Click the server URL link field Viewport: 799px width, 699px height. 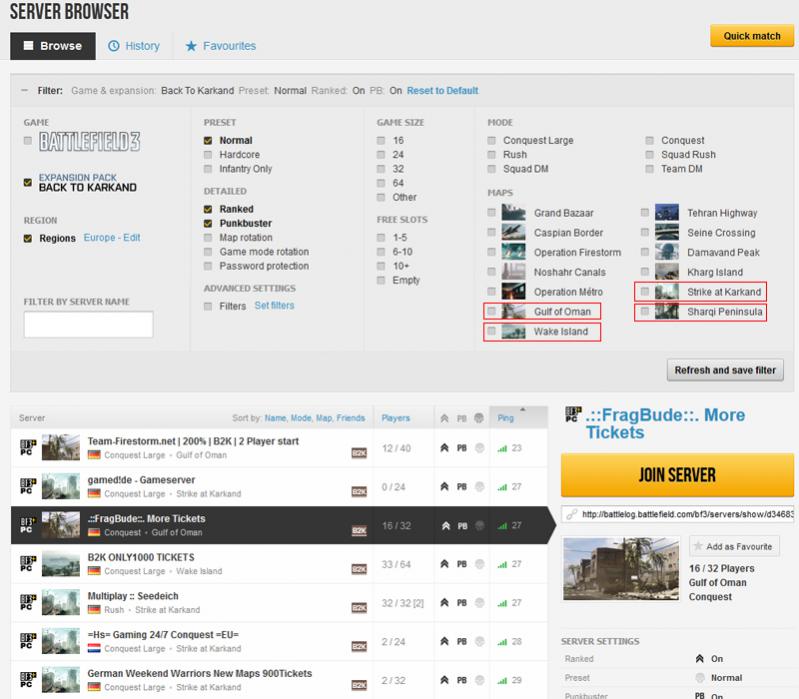(678, 515)
